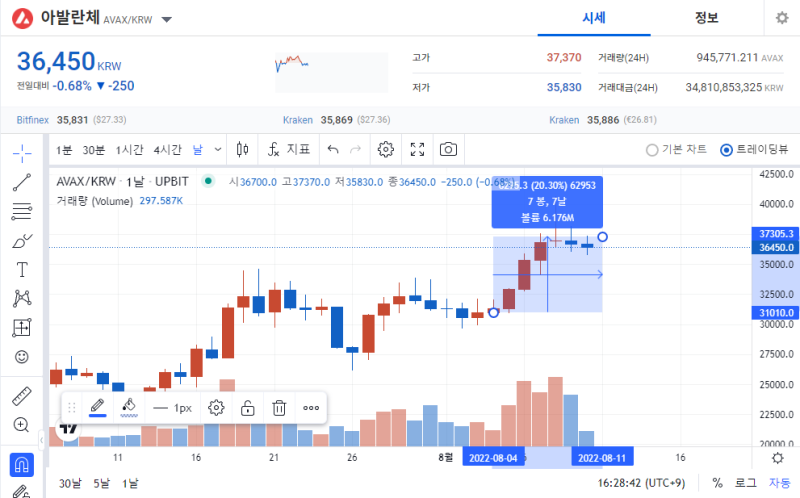800x498 pixels.
Task: Select the 30분 timeframe
Action: (x=93, y=150)
